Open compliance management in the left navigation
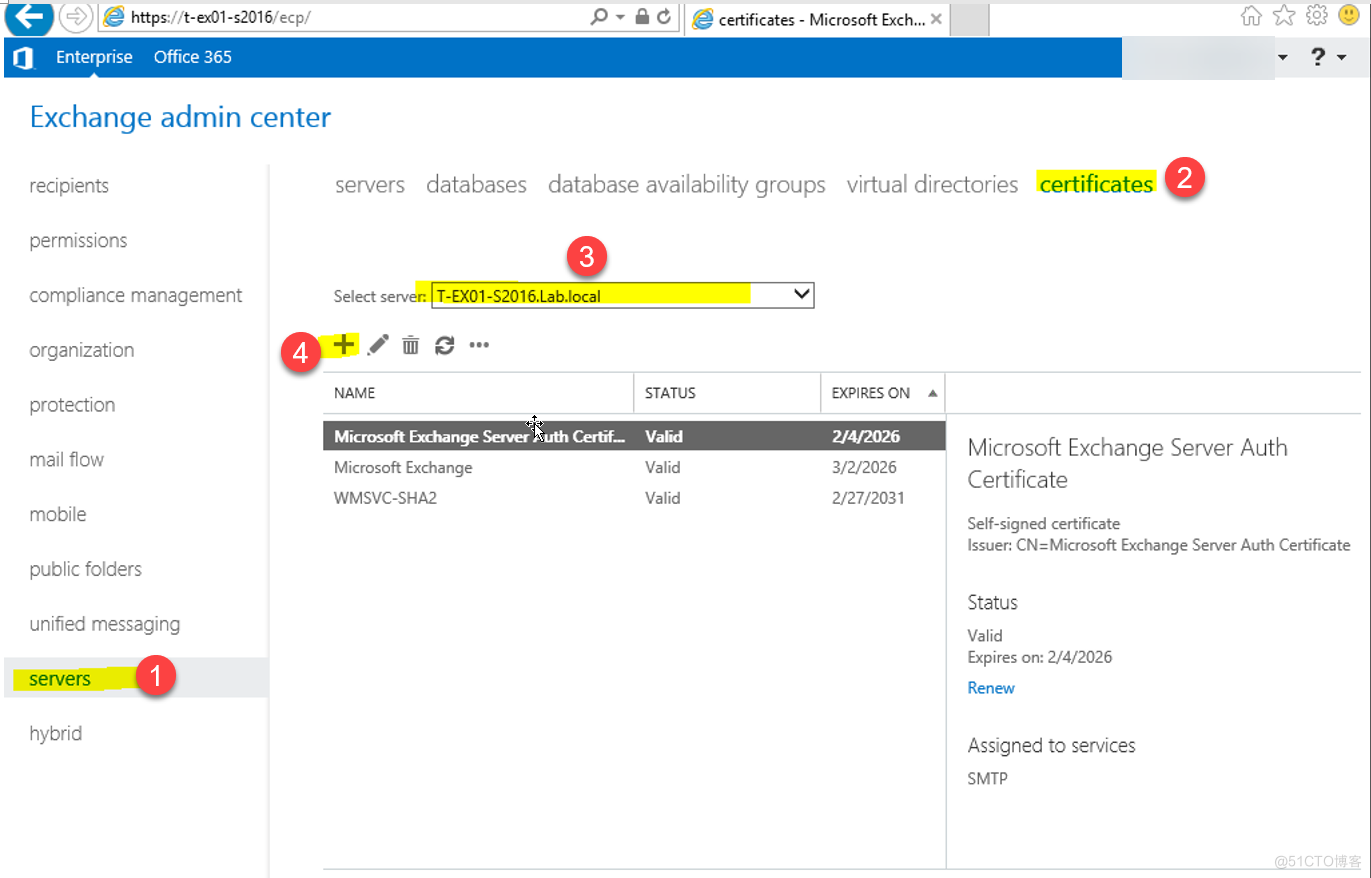1371x878 pixels. pyautogui.click(x=136, y=296)
